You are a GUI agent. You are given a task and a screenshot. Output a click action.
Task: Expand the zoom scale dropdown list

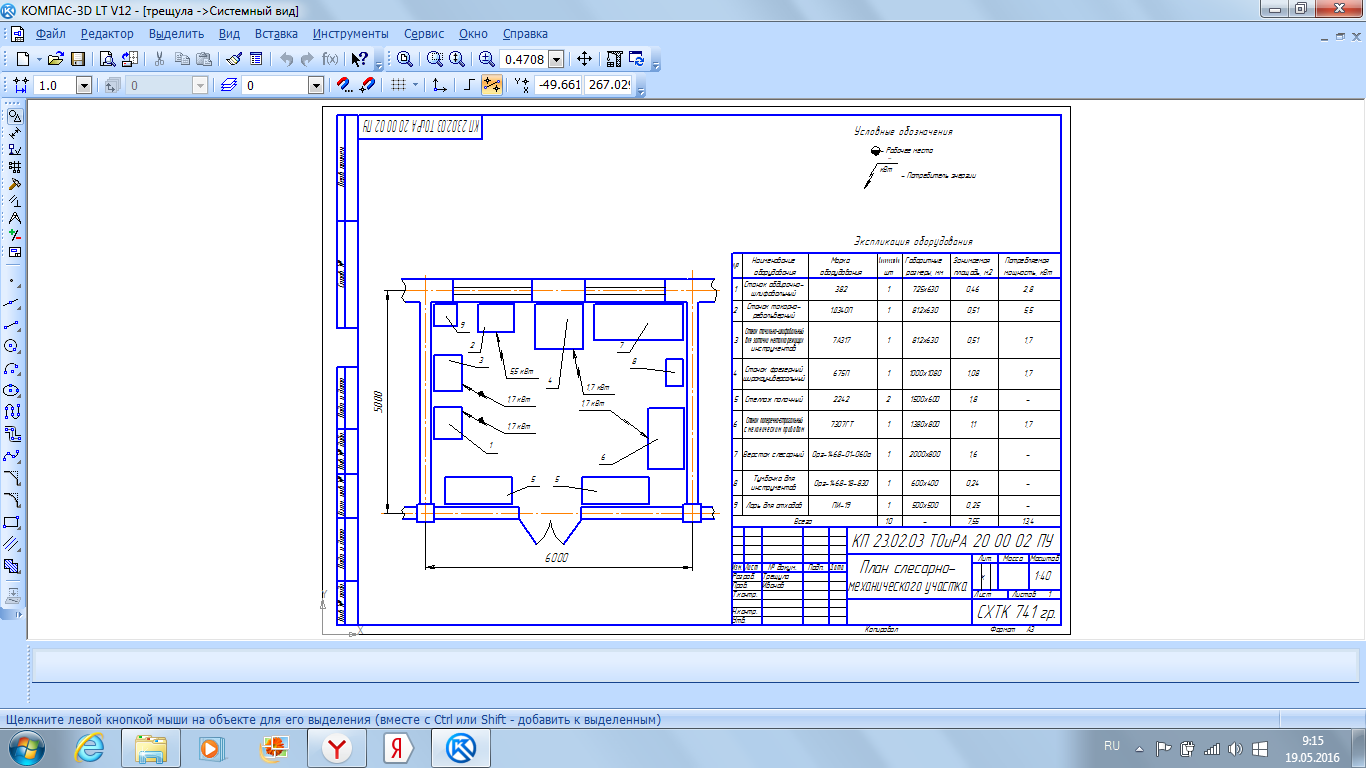pyautogui.click(x=556, y=59)
